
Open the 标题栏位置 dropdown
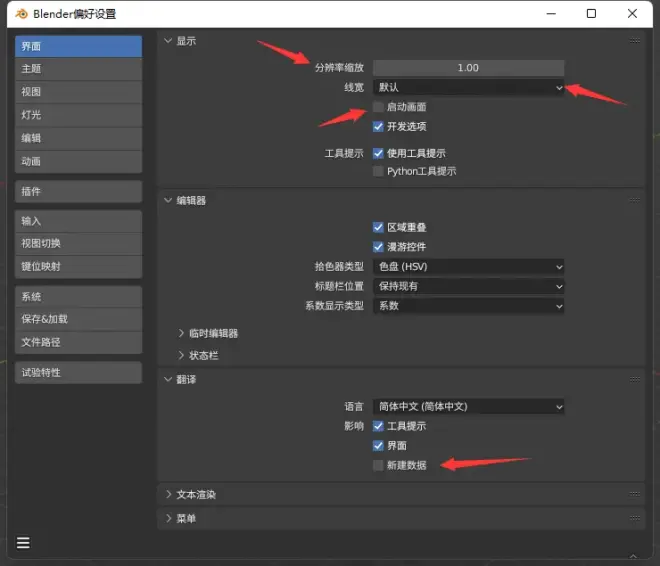(x=468, y=286)
